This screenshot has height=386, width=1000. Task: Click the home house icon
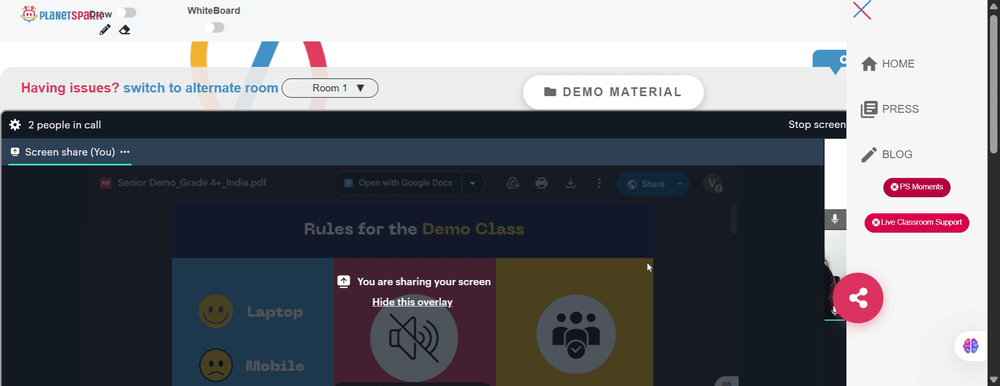tap(869, 64)
